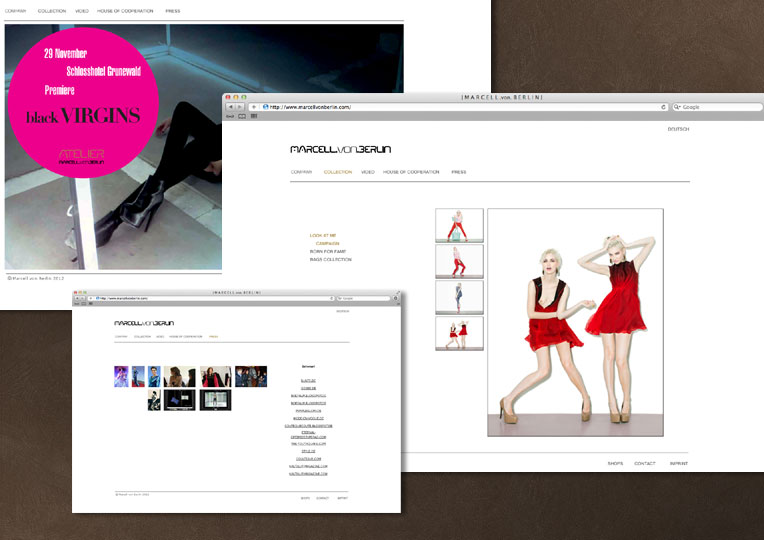
Task: Click the back arrow in the large Safari window
Action: 231,107
